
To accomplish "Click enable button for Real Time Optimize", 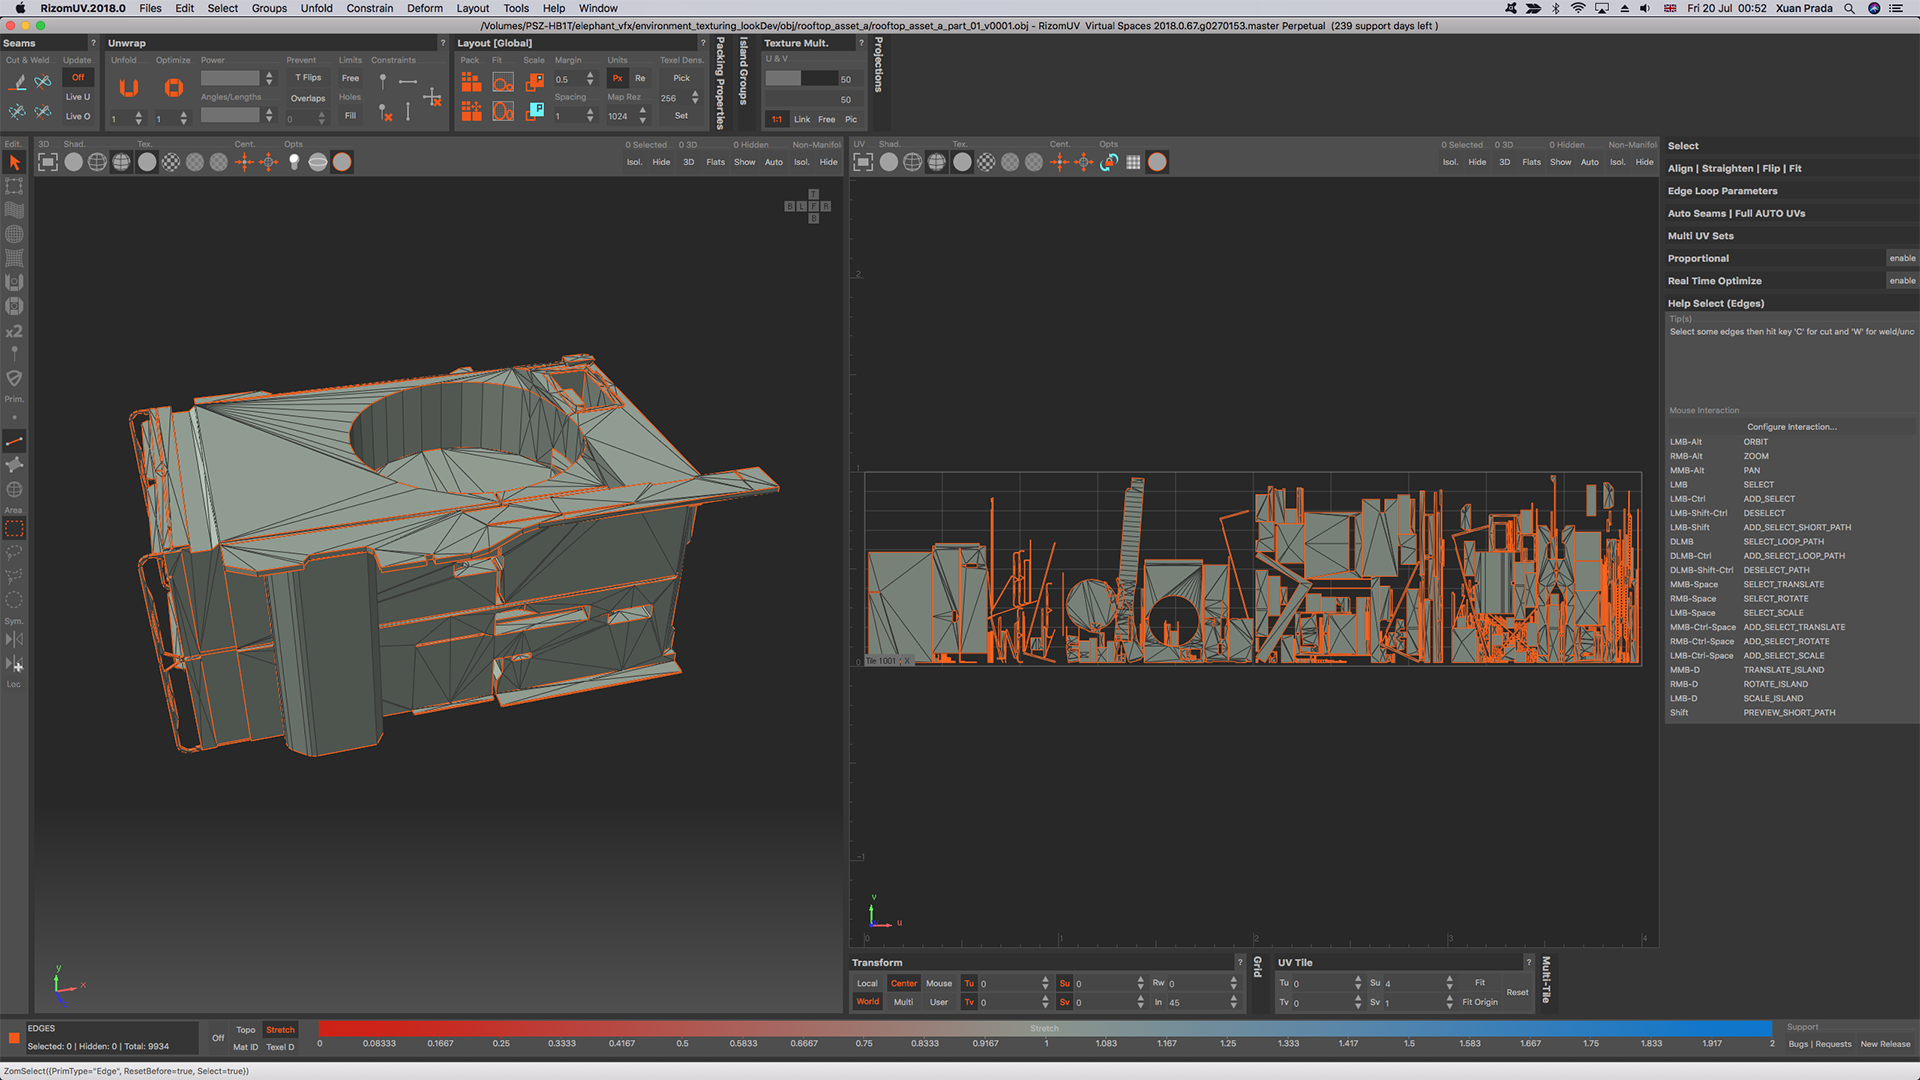I will (x=1902, y=281).
